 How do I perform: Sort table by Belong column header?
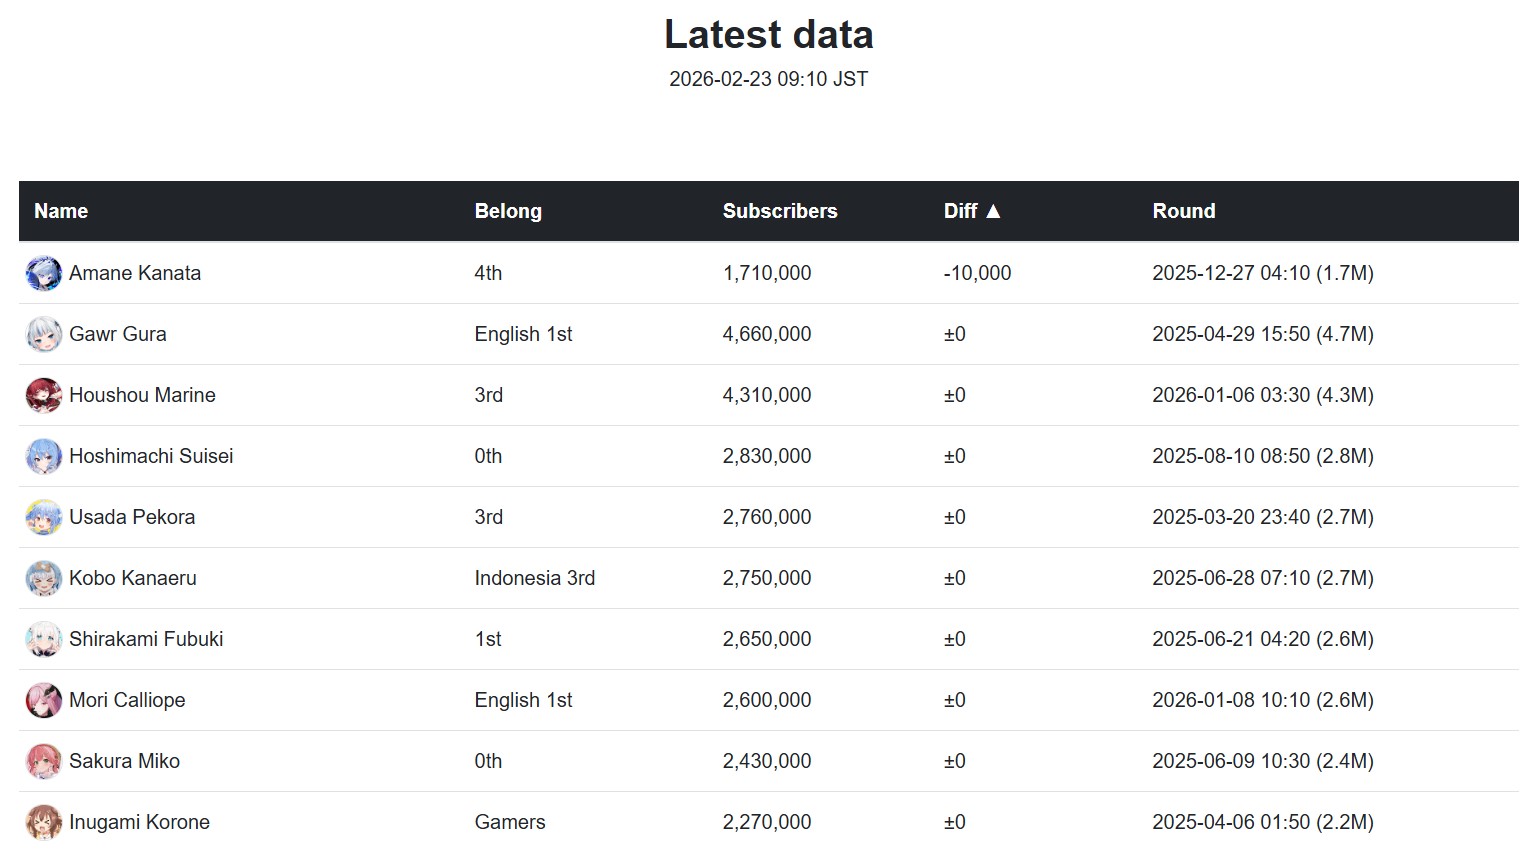pos(508,211)
